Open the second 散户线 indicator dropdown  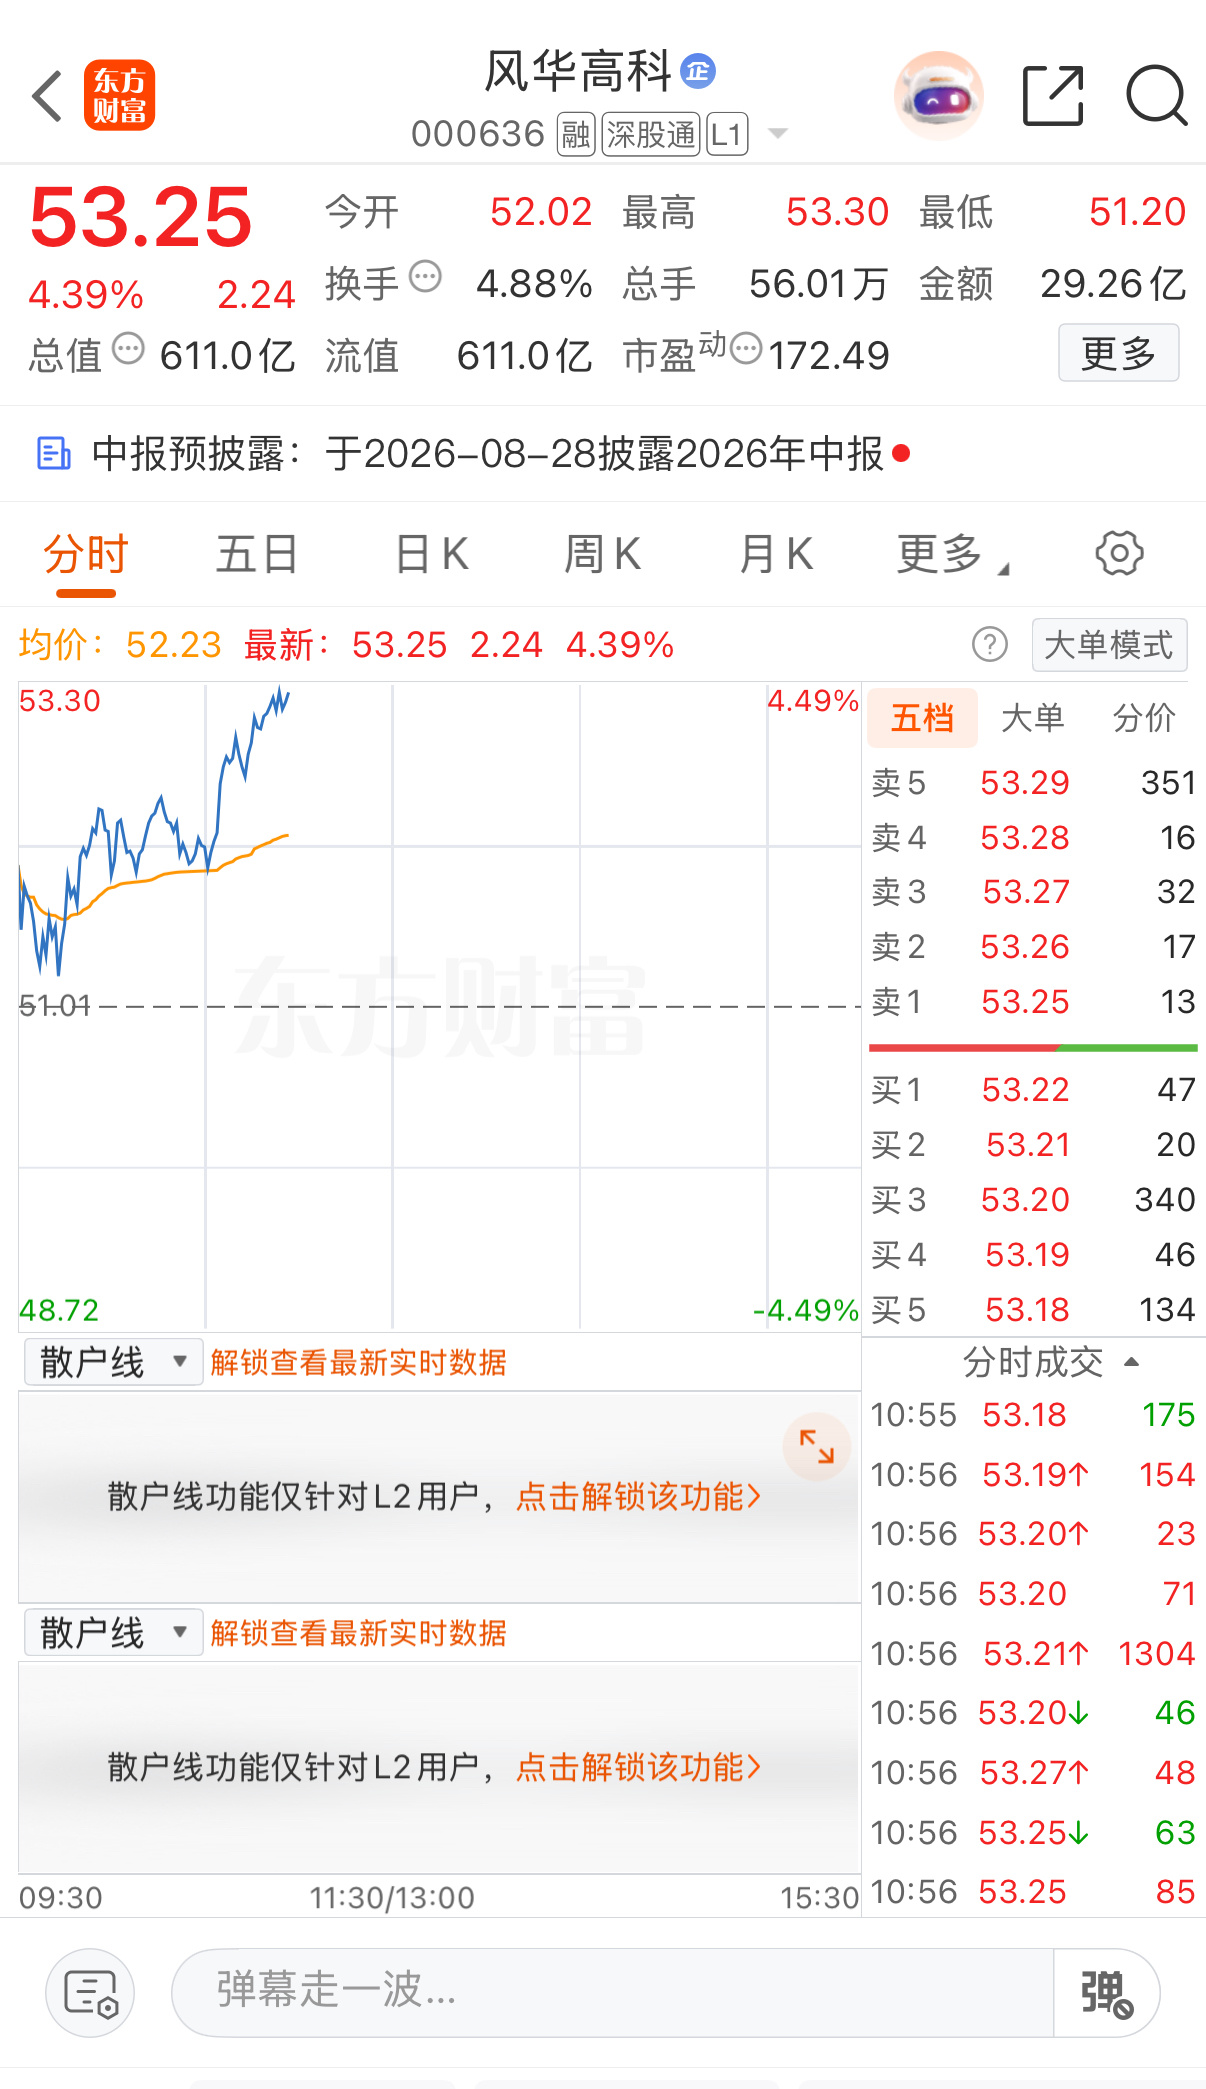point(113,1633)
